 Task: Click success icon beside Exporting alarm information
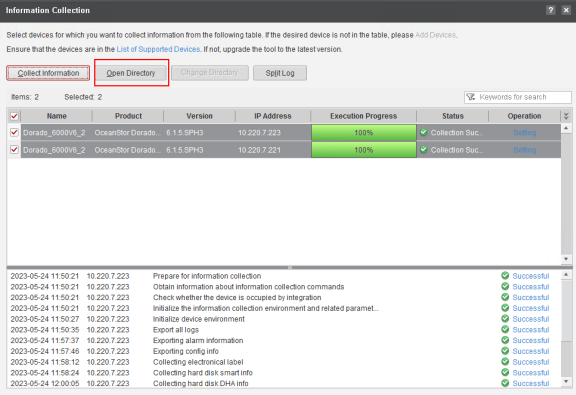coord(505,340)
